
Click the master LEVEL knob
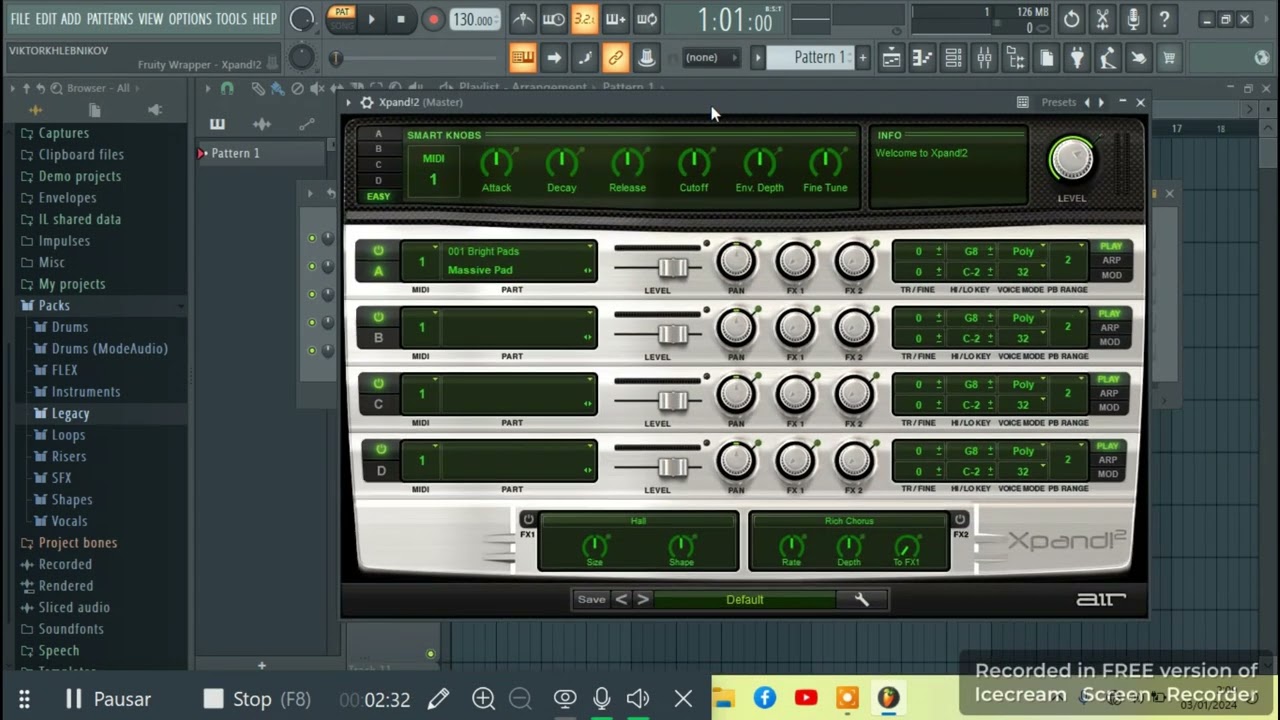point(1071,160)
